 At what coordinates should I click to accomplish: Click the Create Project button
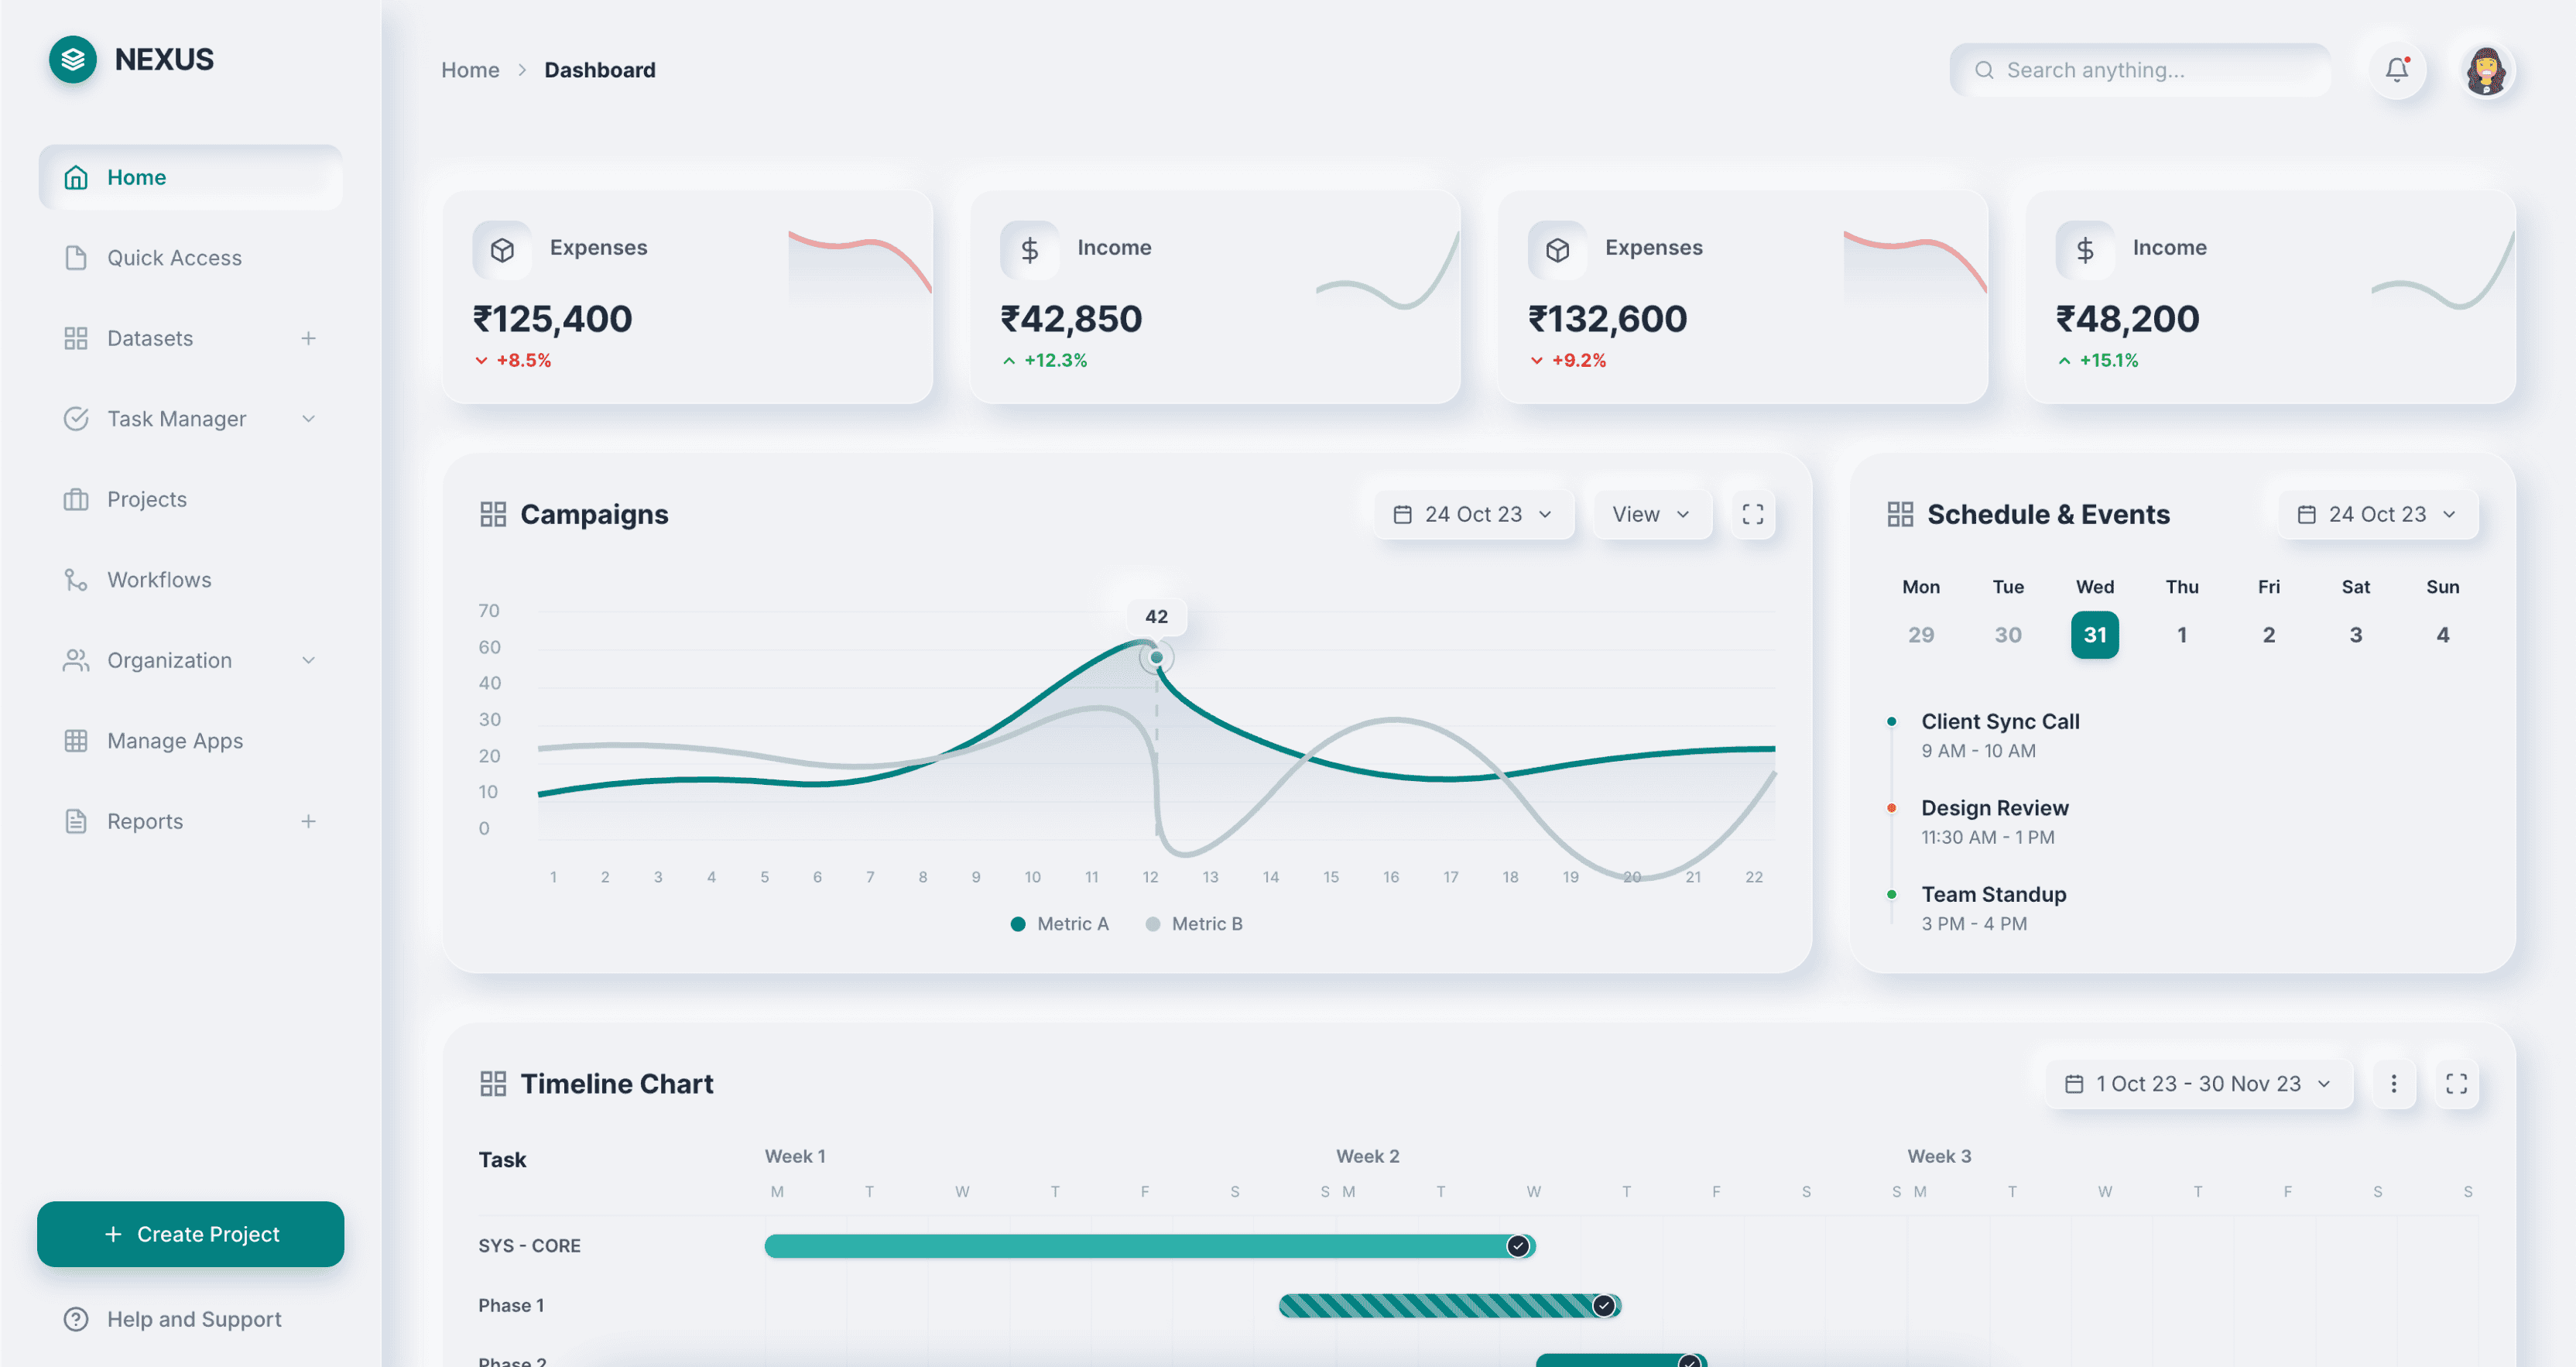(x=190, y=1234)
